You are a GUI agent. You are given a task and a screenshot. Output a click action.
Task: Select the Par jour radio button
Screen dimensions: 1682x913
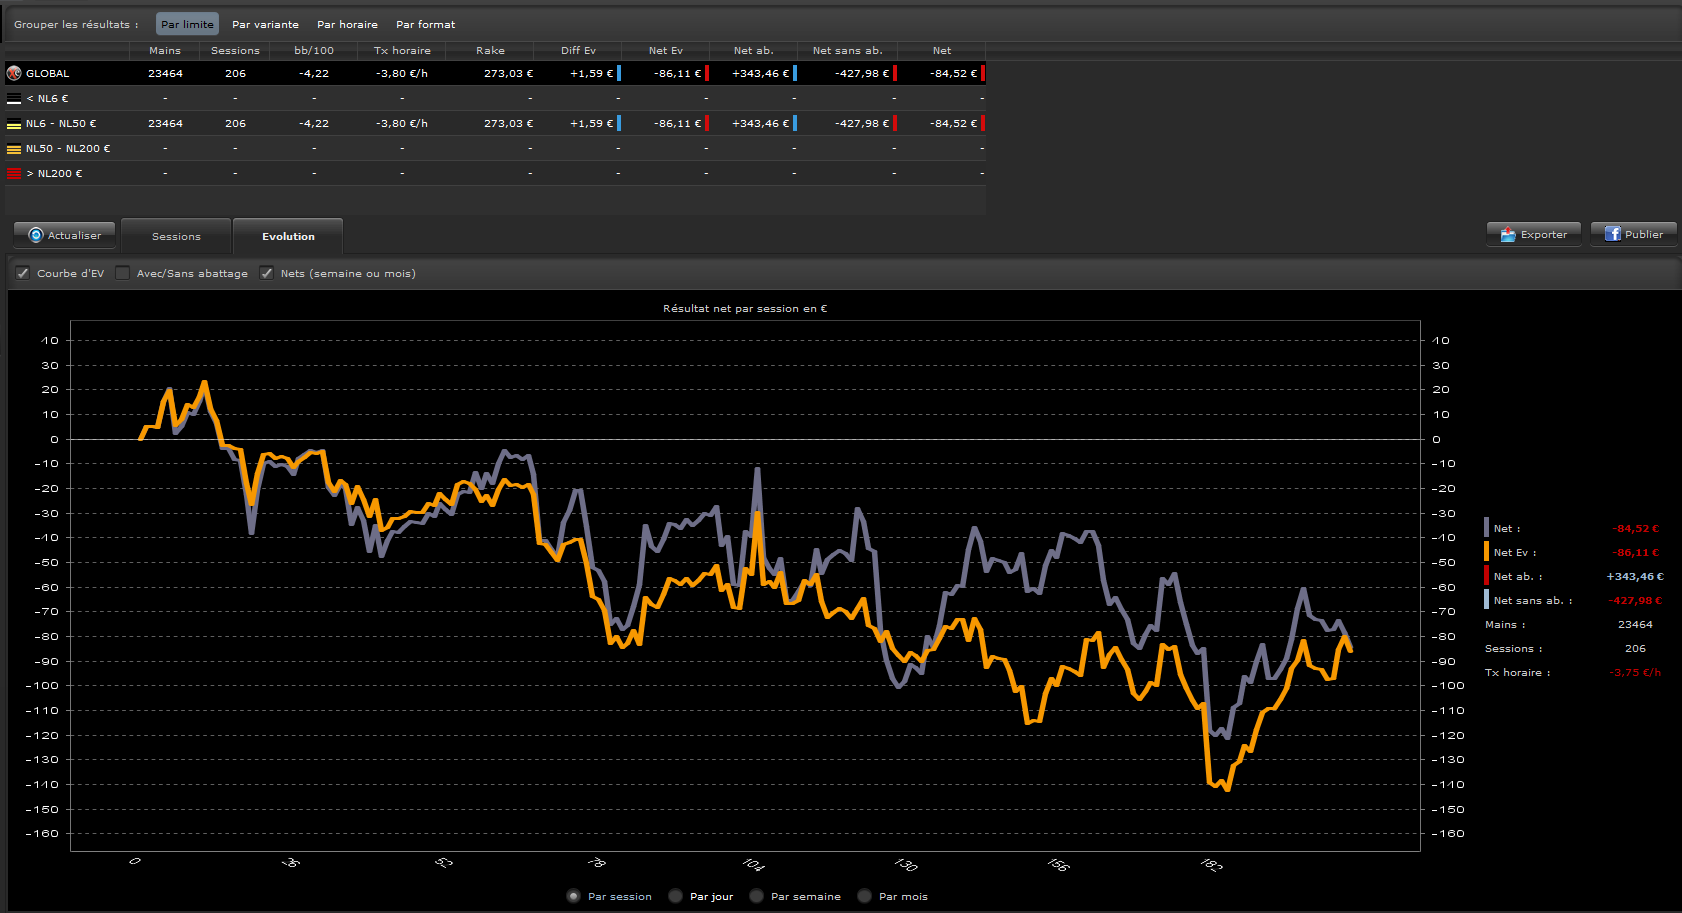coord(675,896)
